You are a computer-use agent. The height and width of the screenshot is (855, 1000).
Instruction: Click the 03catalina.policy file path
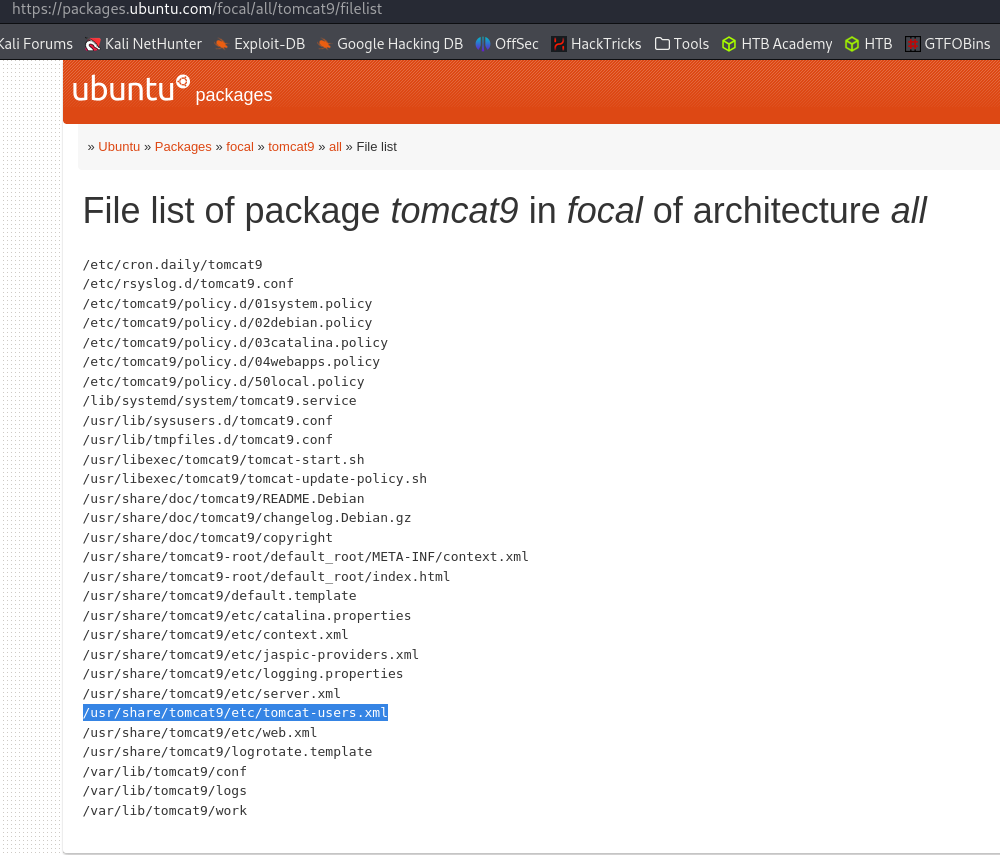click(x=235, y=342)
